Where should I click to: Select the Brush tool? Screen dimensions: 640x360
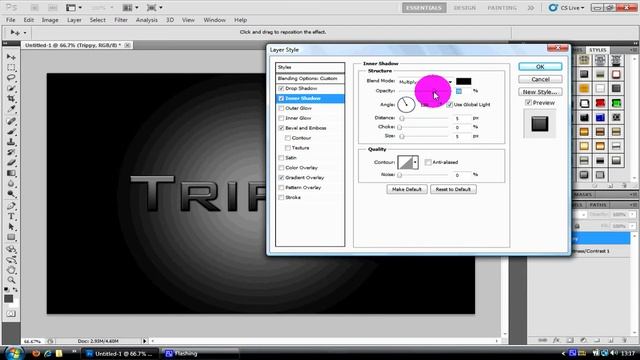click(x=11, y=131)
